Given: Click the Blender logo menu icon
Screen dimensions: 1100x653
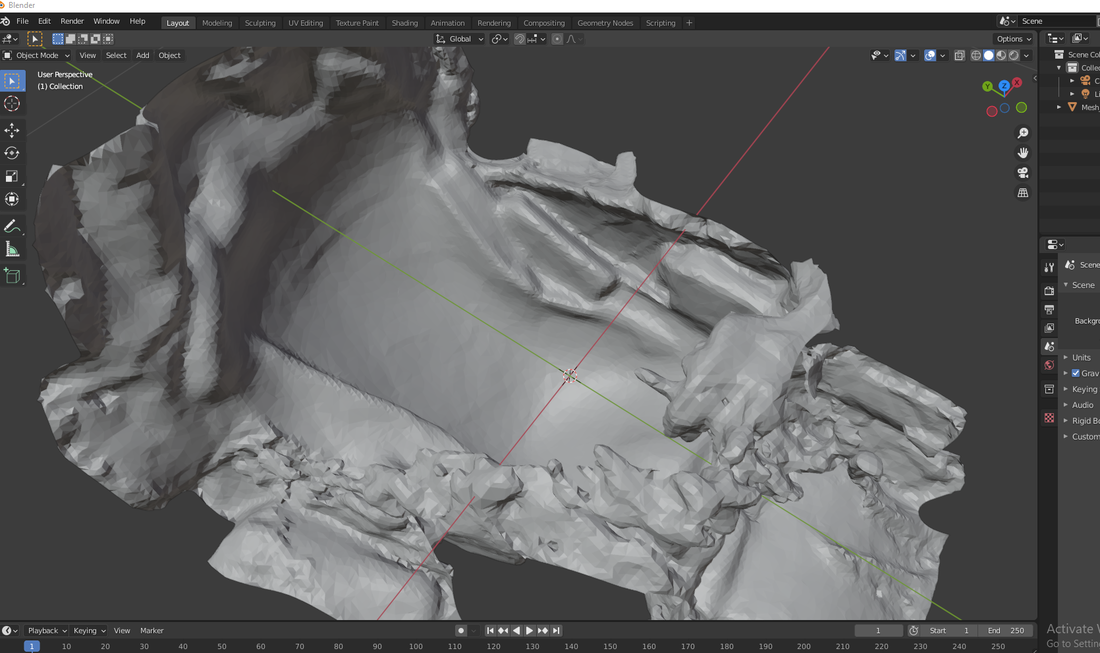Looking at the screenshot, I should click(5, 21).
